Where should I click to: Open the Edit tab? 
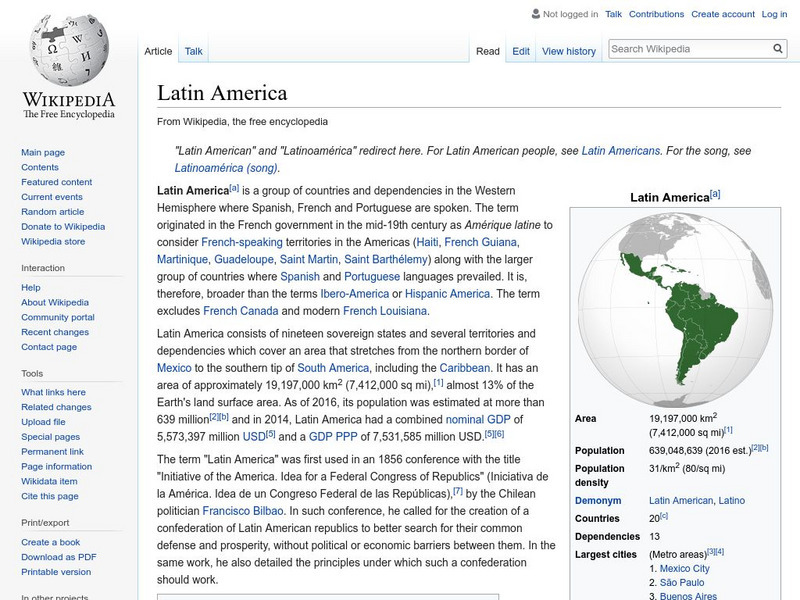tap(521, 51)
